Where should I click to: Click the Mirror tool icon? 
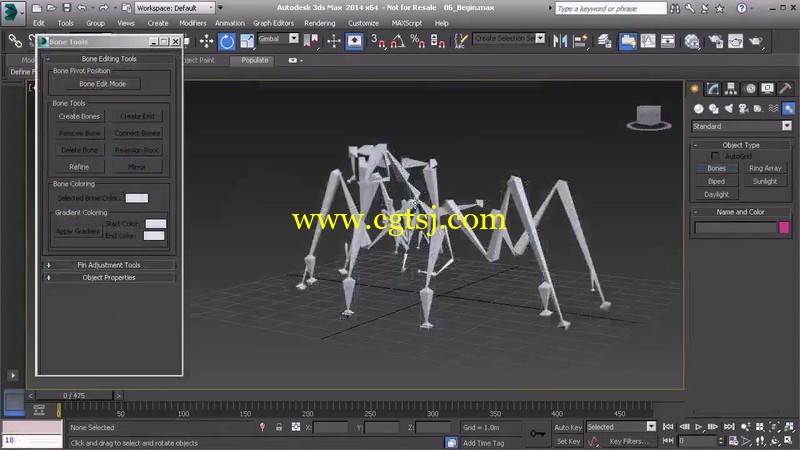click(560, 41)
